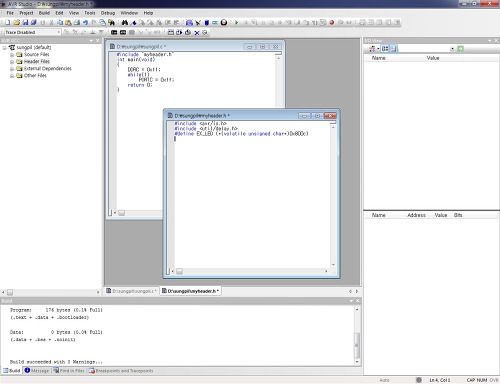Click the Find in Files toolbar icon

click(111, 23)
